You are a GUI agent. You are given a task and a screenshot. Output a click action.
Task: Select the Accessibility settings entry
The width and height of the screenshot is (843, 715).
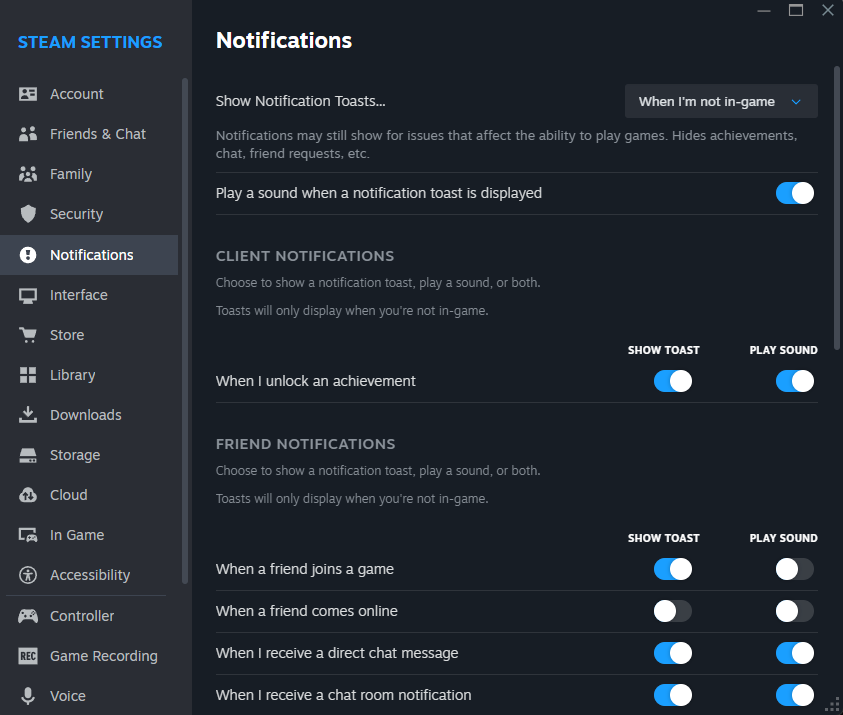pos(90,575)
